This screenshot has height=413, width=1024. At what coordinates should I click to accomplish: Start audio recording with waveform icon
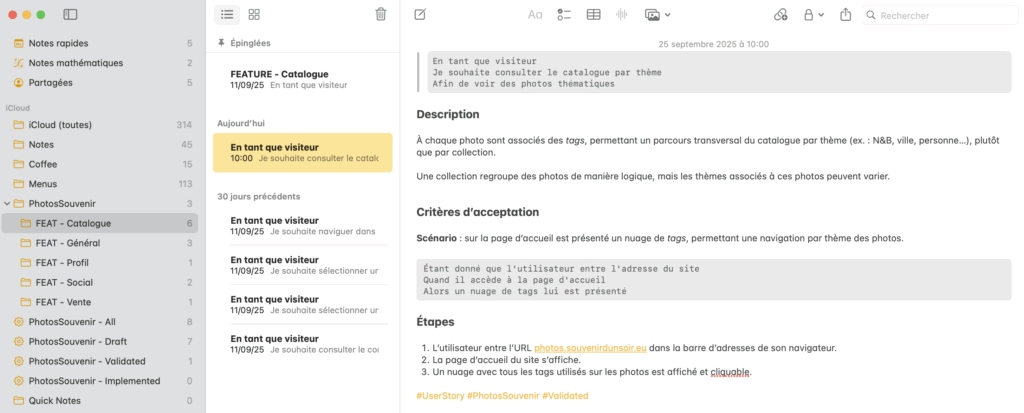click(x=622, y=15)
